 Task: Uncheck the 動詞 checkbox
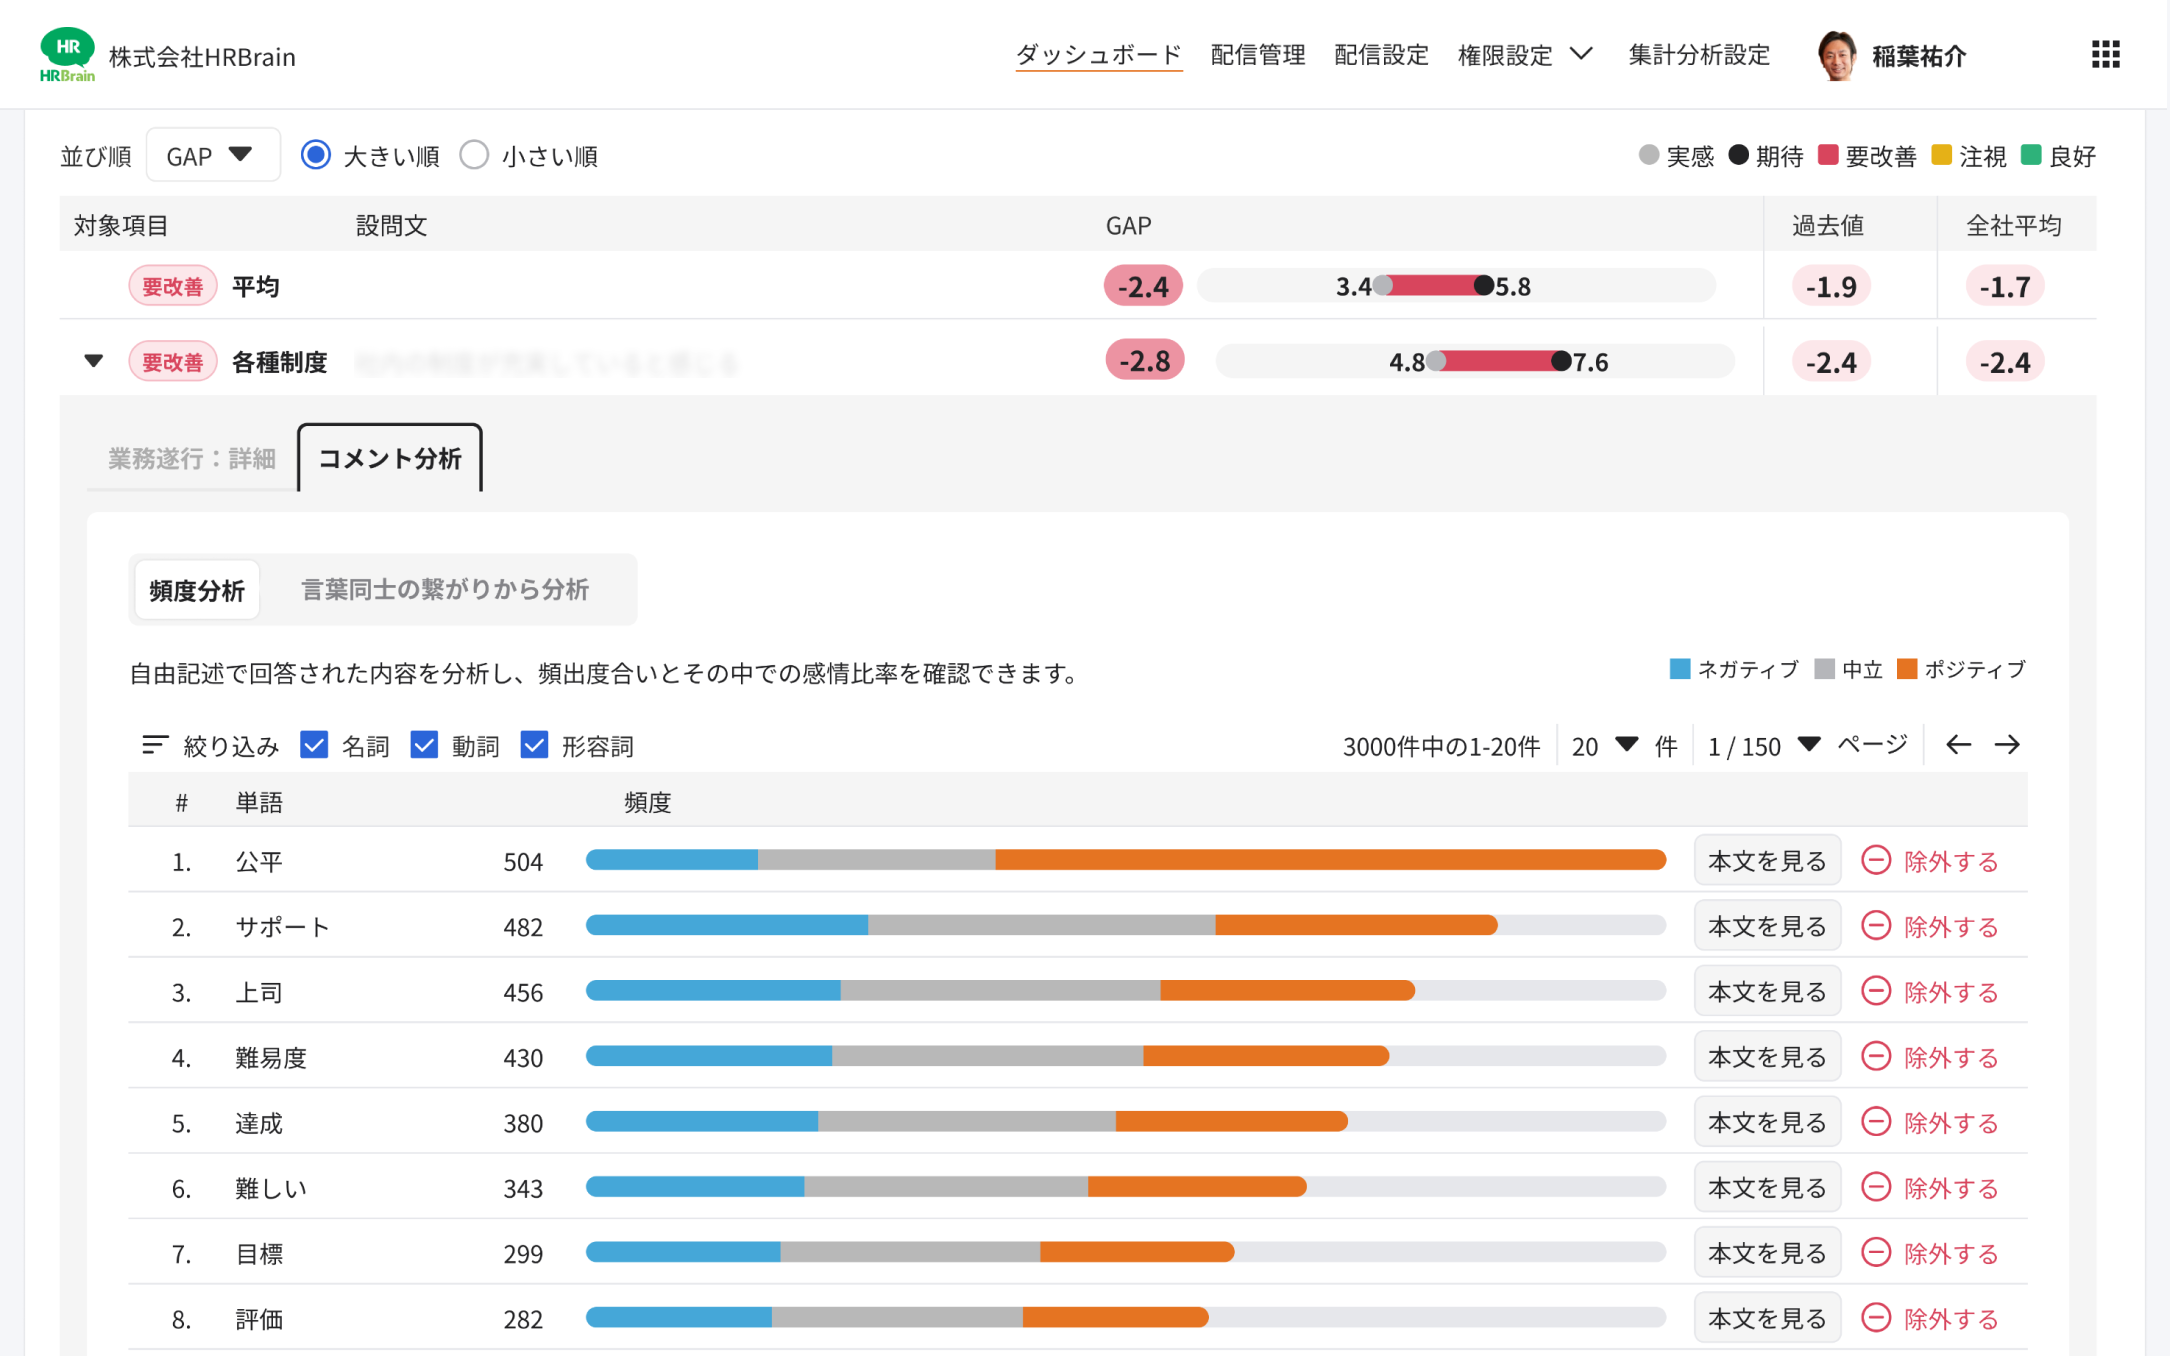[x=424, y=745]
